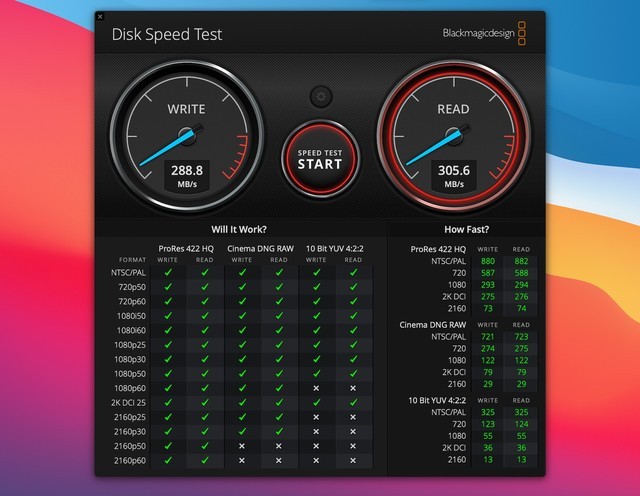Click the "2160p60" format row label
The image size is (640, 496).
tap(130, 460)
